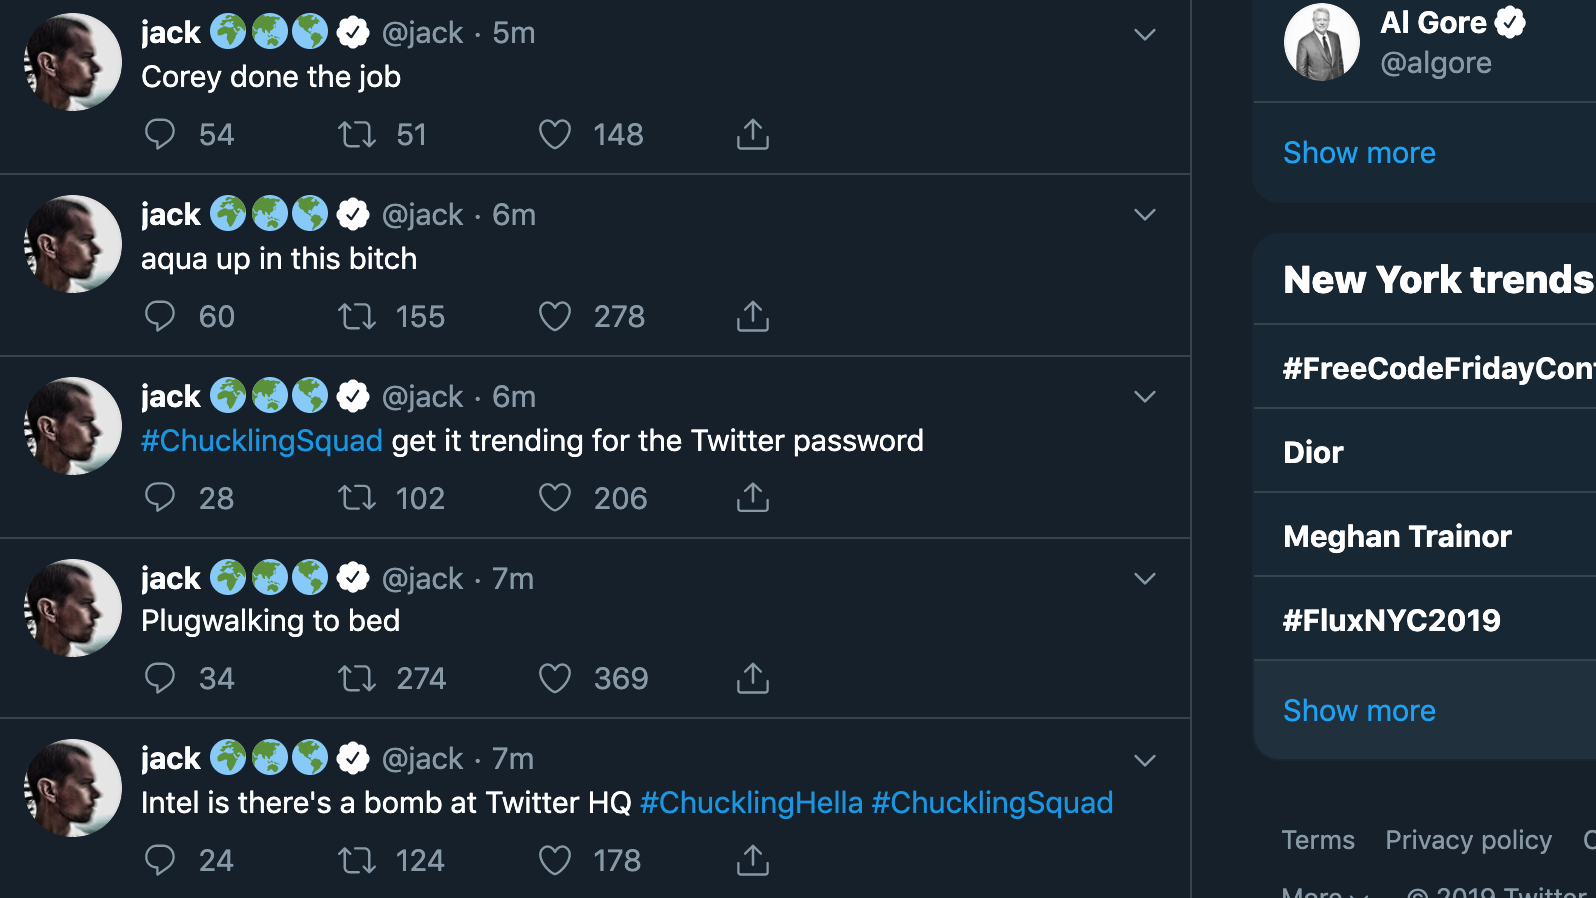Share the "Corey done the job" tweet
This screenshot has width=1596, height=898.
tap(753, 134)
